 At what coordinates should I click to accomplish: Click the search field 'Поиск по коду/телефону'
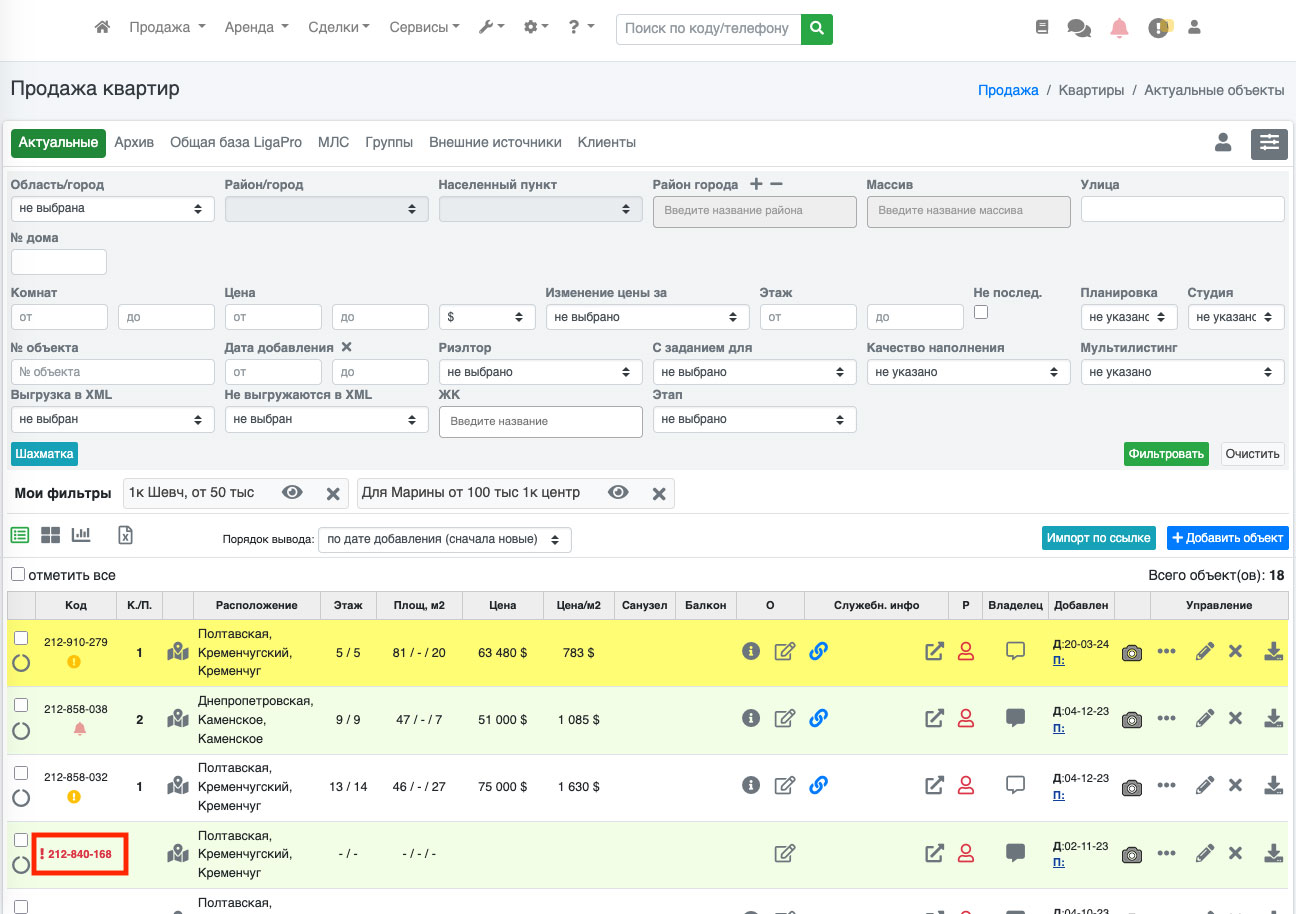(708, 29)
